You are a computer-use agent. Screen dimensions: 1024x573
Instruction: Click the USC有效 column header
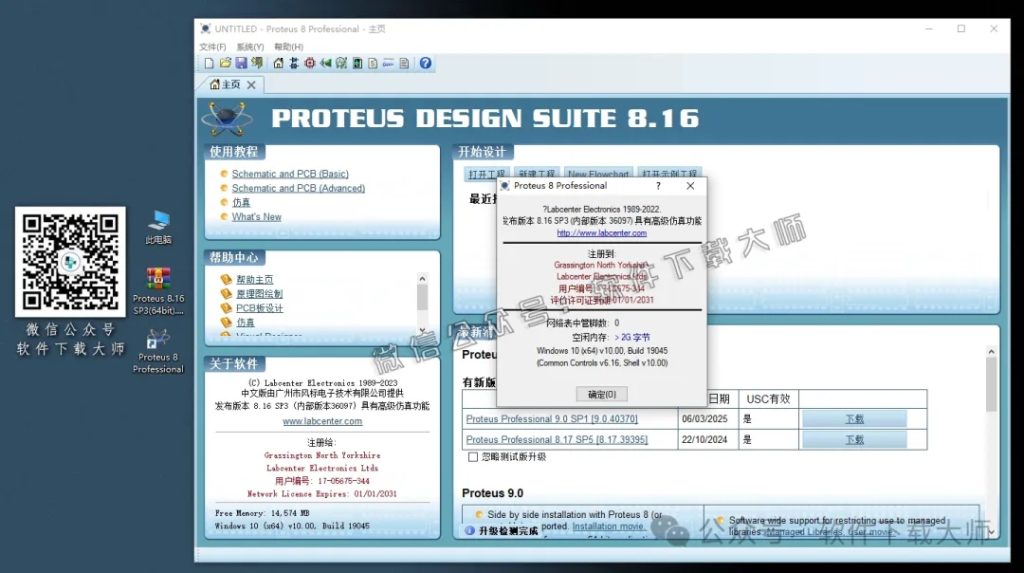[768, 399]
